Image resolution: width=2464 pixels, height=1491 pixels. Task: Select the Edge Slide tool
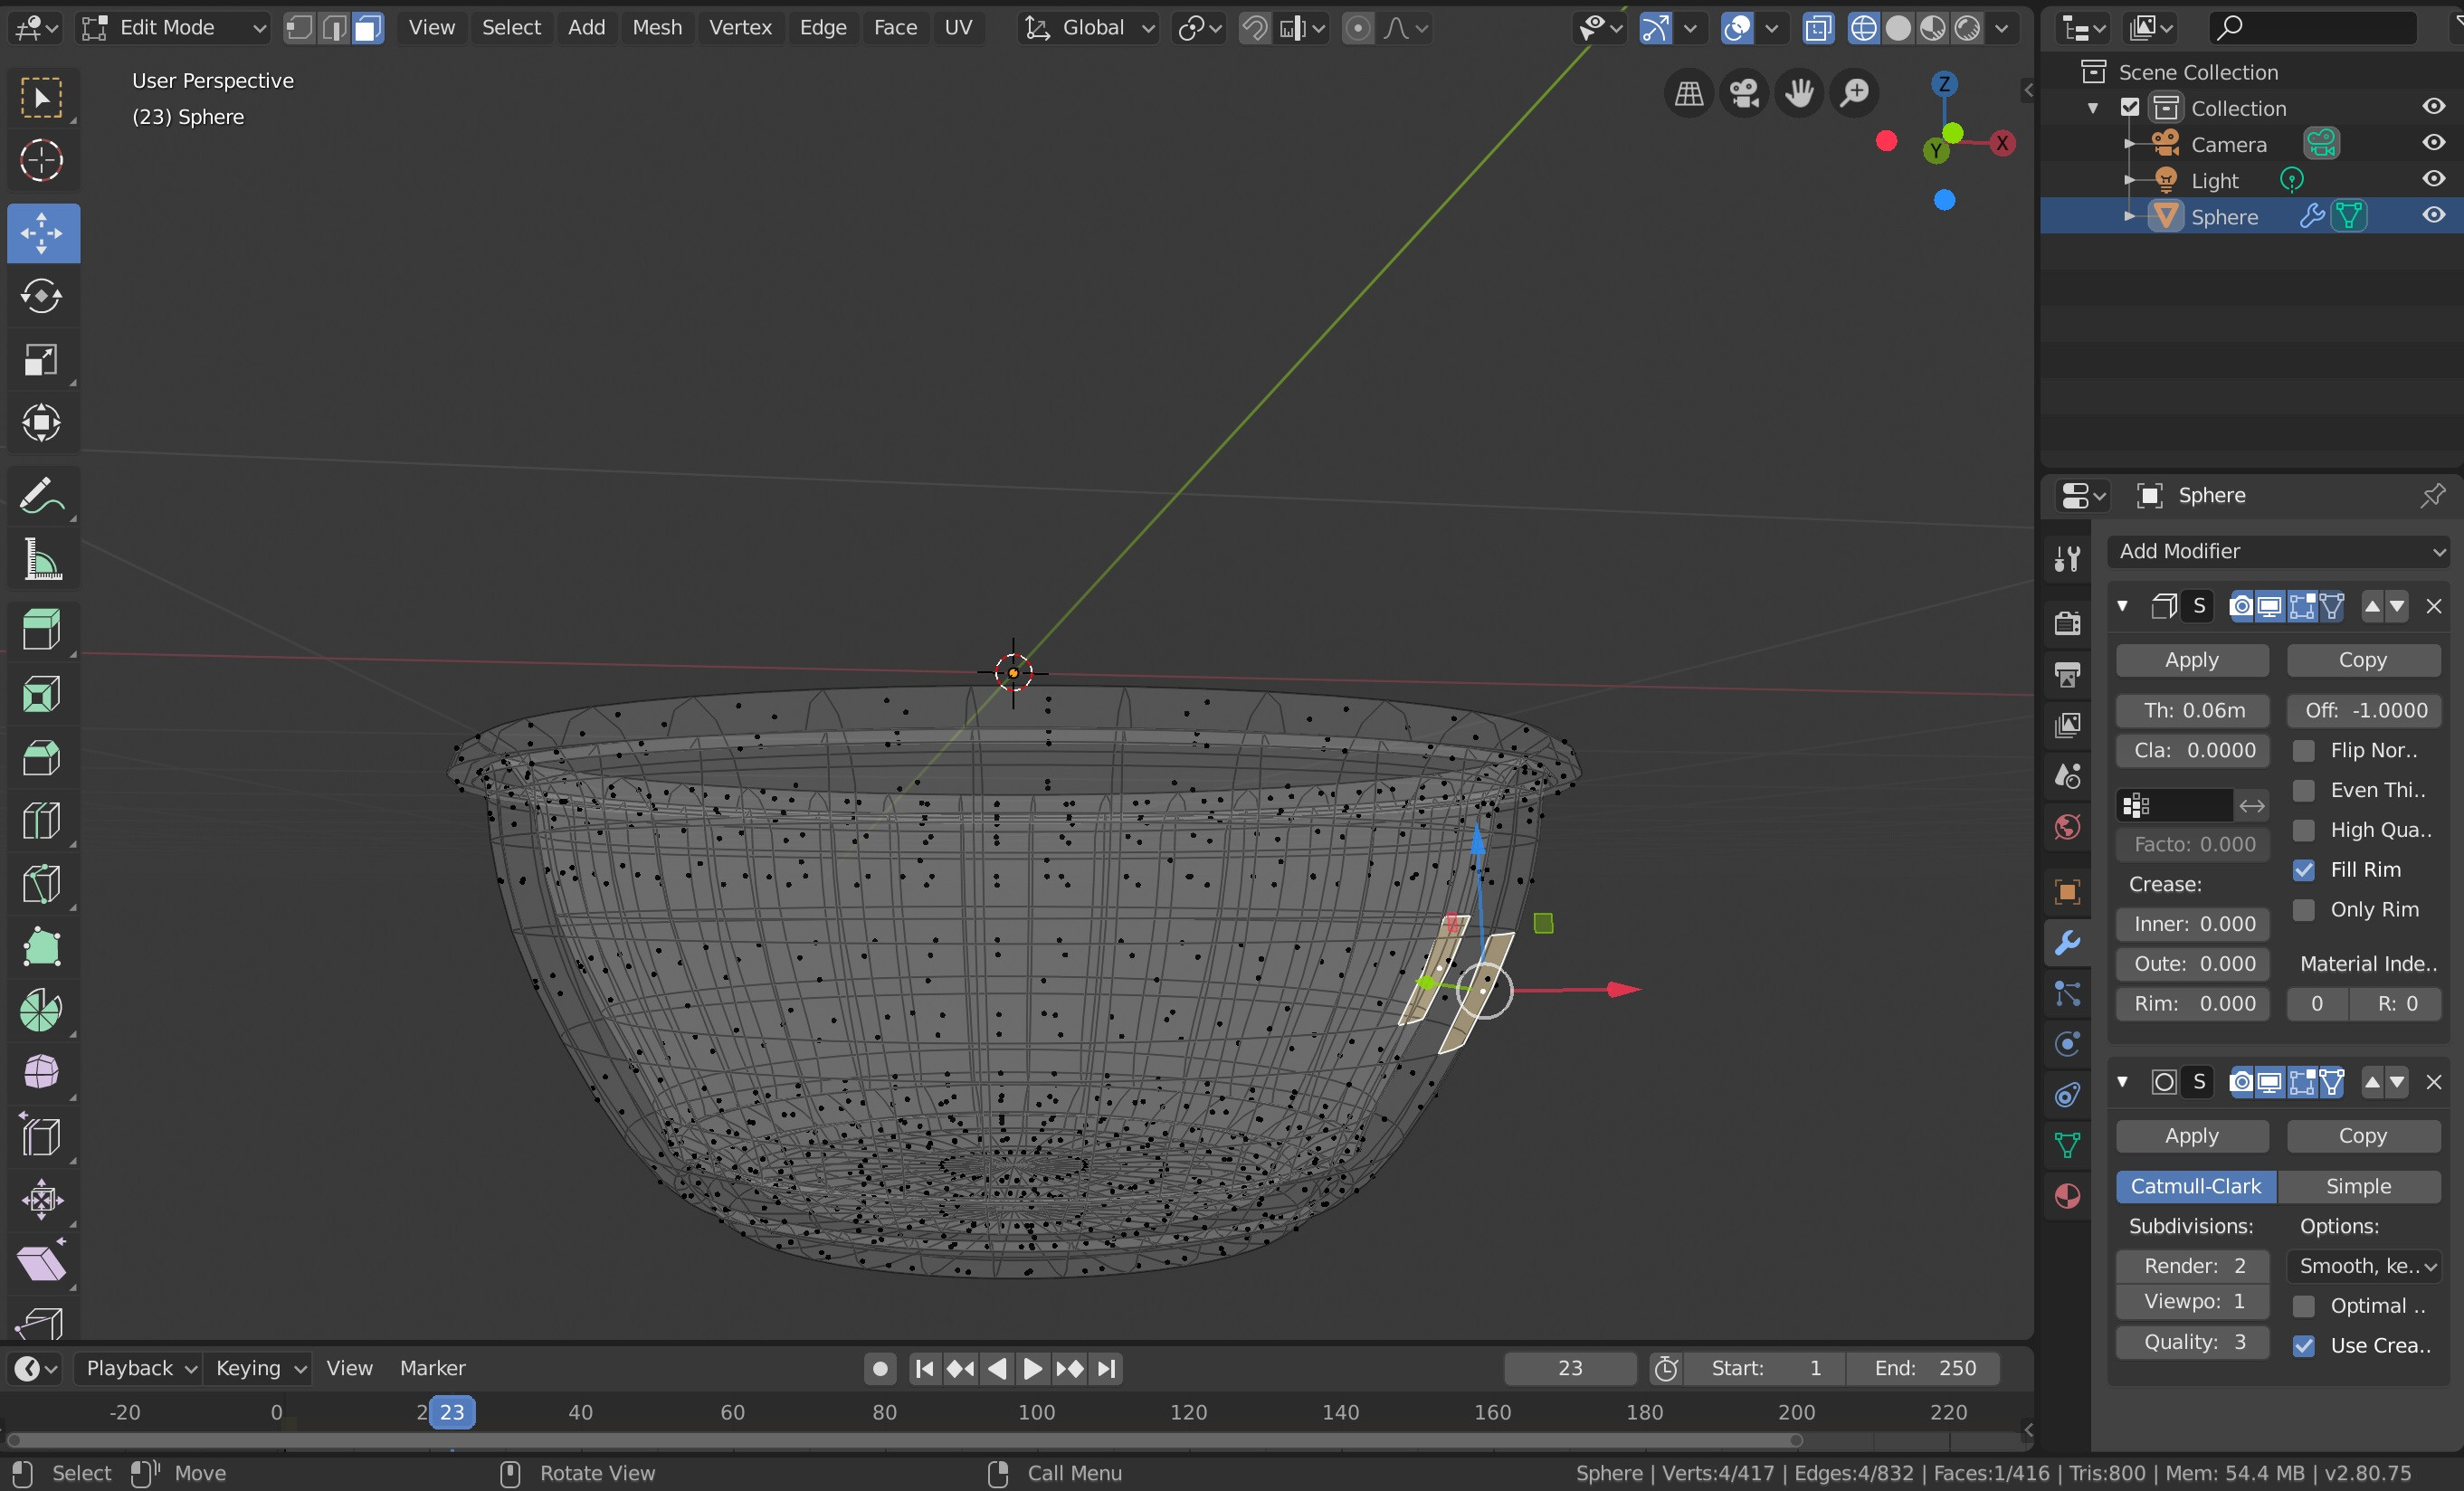tap(41, 1136)
